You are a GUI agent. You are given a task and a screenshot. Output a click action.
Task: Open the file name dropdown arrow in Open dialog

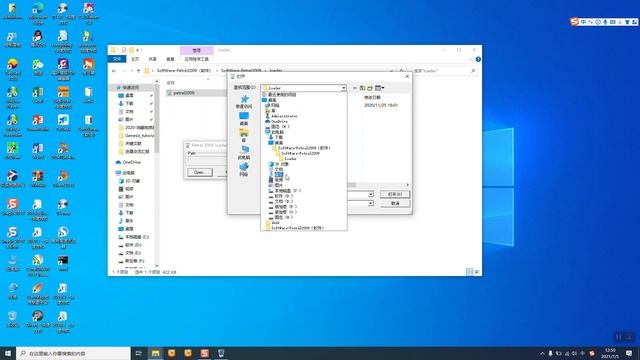pos(371,194)
